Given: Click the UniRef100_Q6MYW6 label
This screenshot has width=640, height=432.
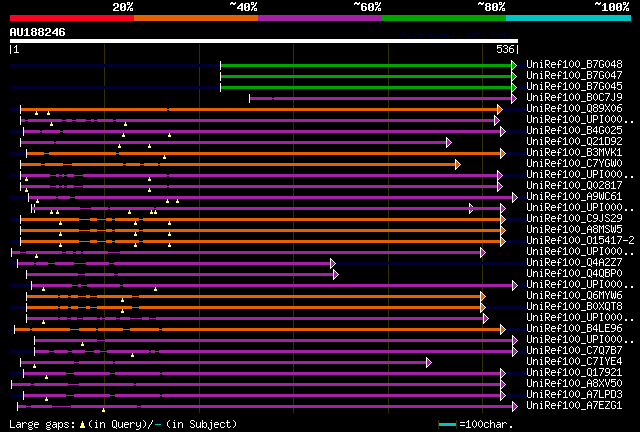Looking at the screenshot, I should click(574, 296).
